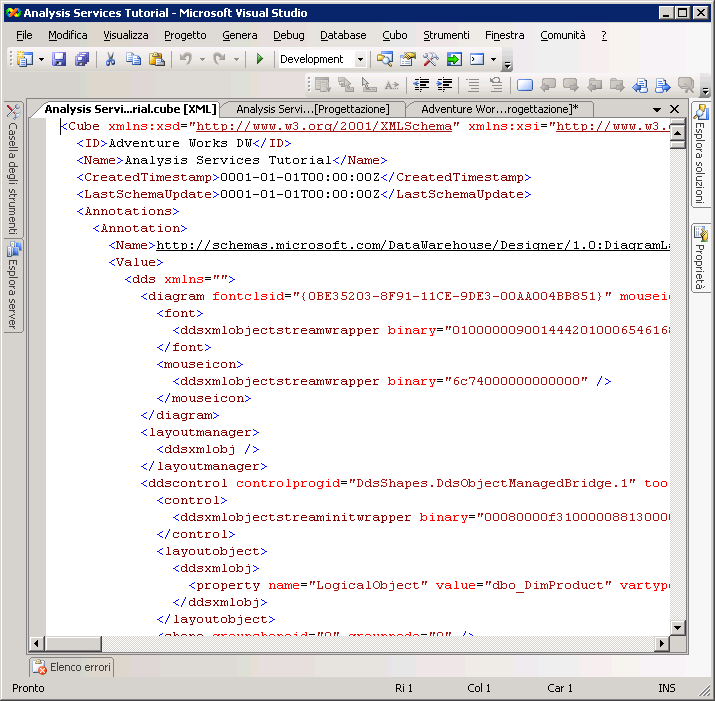
Task: Click the w3.org XMLSchema URL link
Action: tap(324, 126)
